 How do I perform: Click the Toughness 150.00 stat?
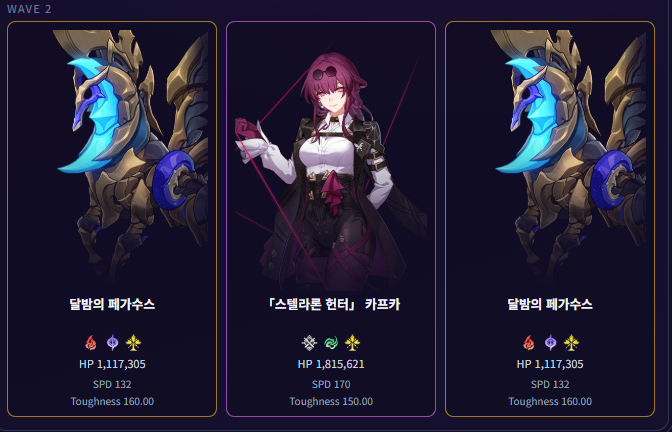pyautogui.click(x=331, y=402)
